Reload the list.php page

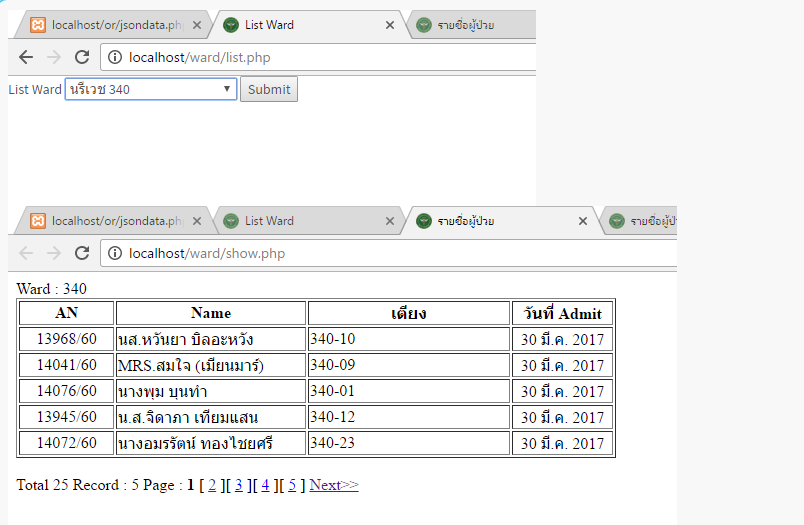(82, 57)
